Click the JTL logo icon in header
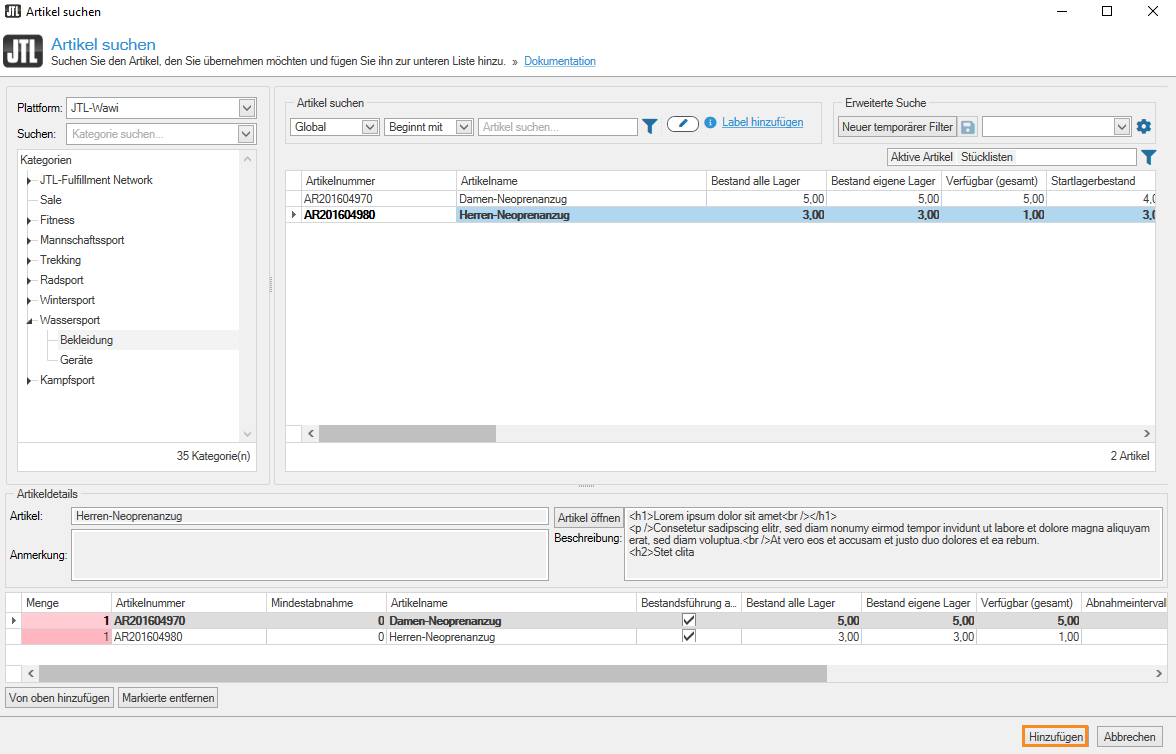The image size is (1176, 754). [23, 51]
